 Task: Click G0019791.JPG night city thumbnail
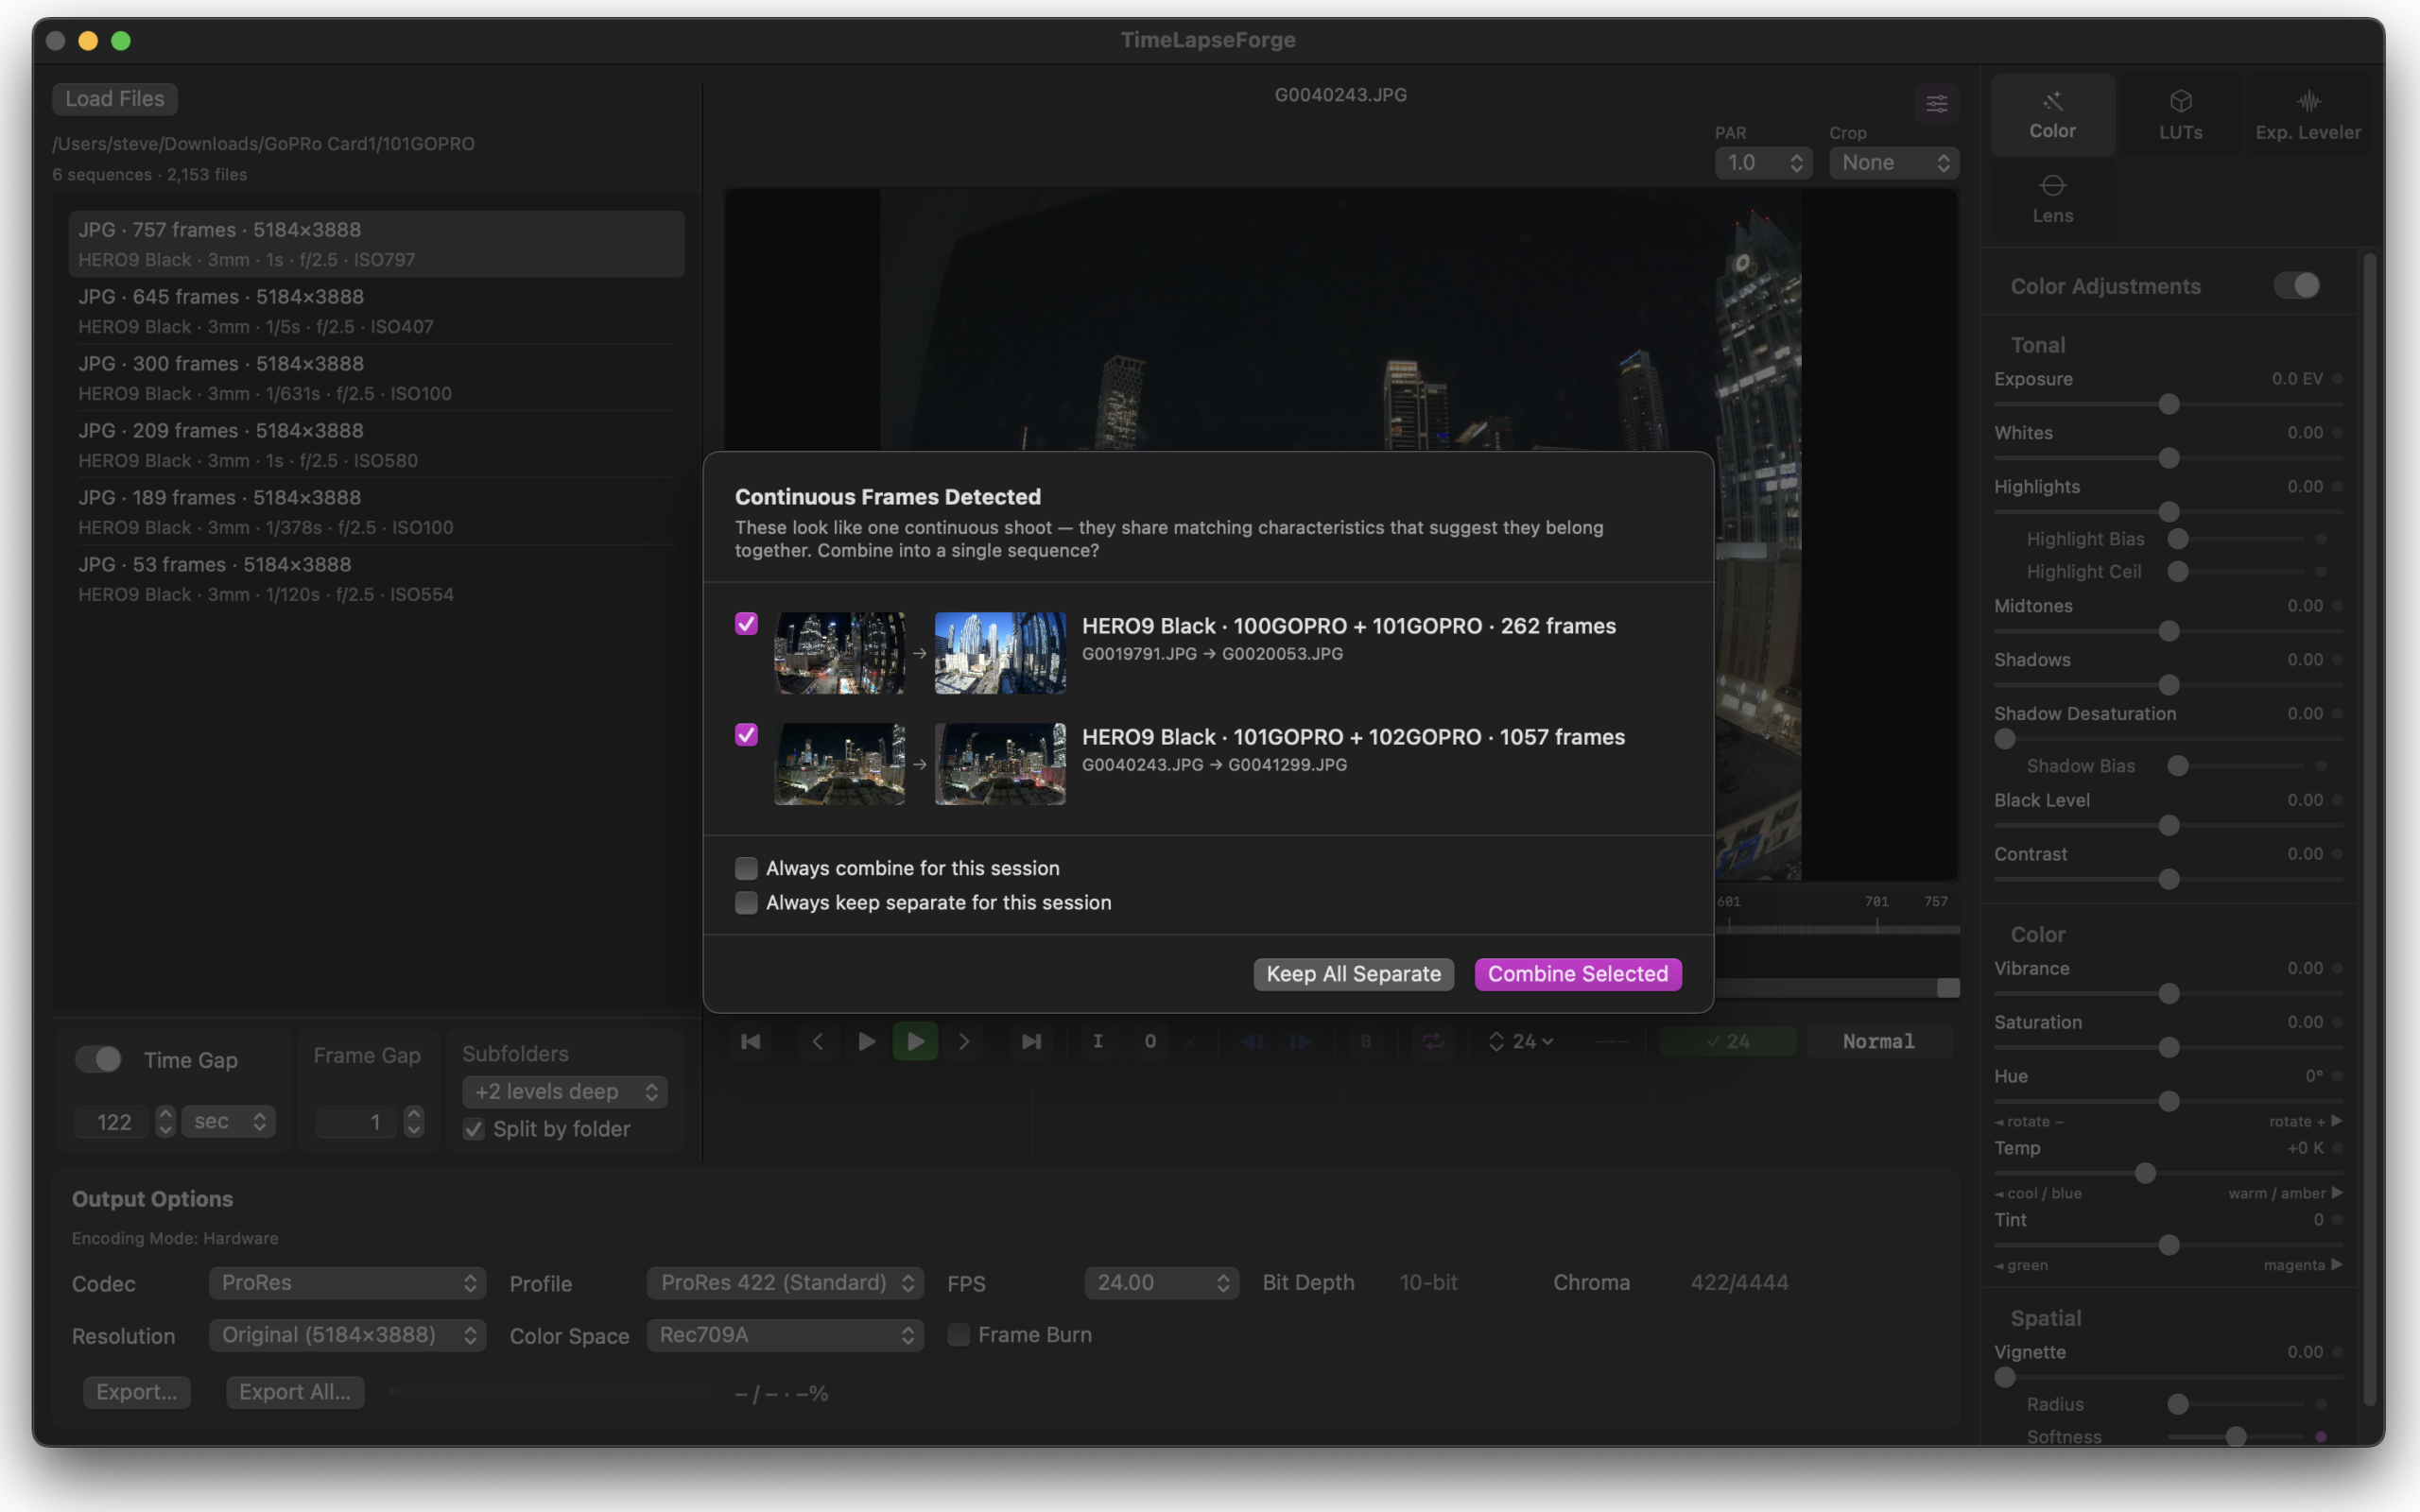click(x=839, y=653)
